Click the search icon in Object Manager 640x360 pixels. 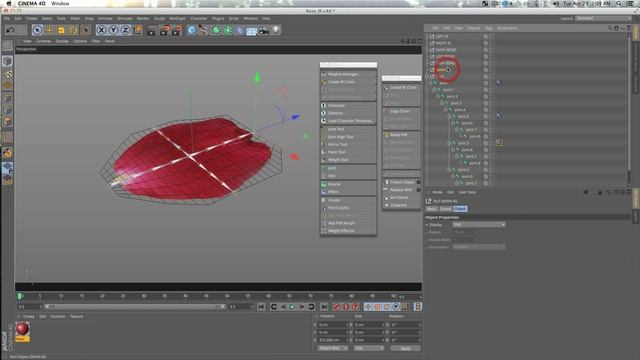coord(610,28)
